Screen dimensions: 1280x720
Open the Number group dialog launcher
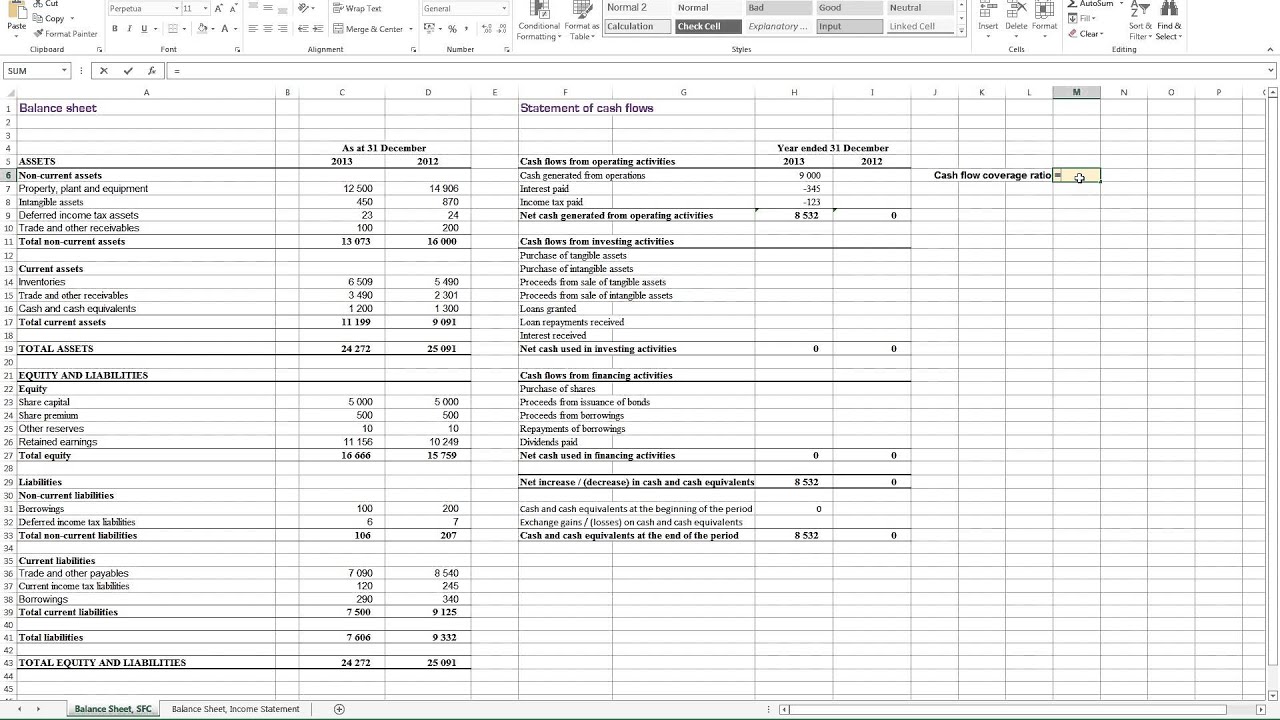point(506,49)
